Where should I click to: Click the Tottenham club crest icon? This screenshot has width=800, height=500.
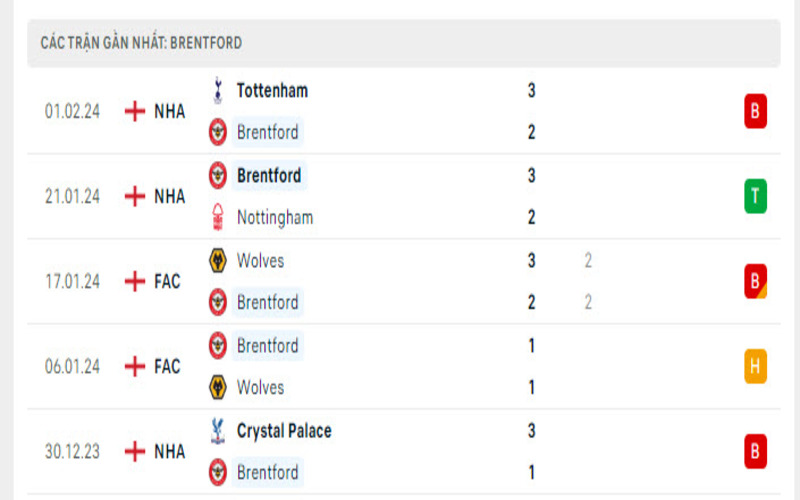point(217,90)
